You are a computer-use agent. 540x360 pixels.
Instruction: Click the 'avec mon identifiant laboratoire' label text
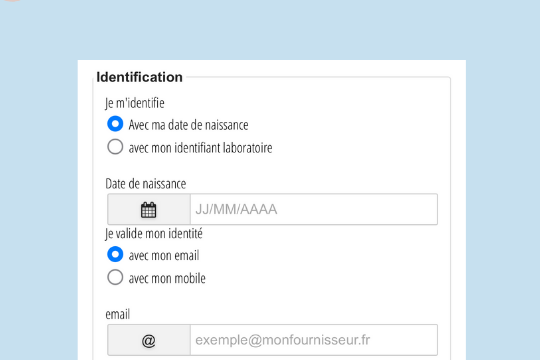point(200,148)
